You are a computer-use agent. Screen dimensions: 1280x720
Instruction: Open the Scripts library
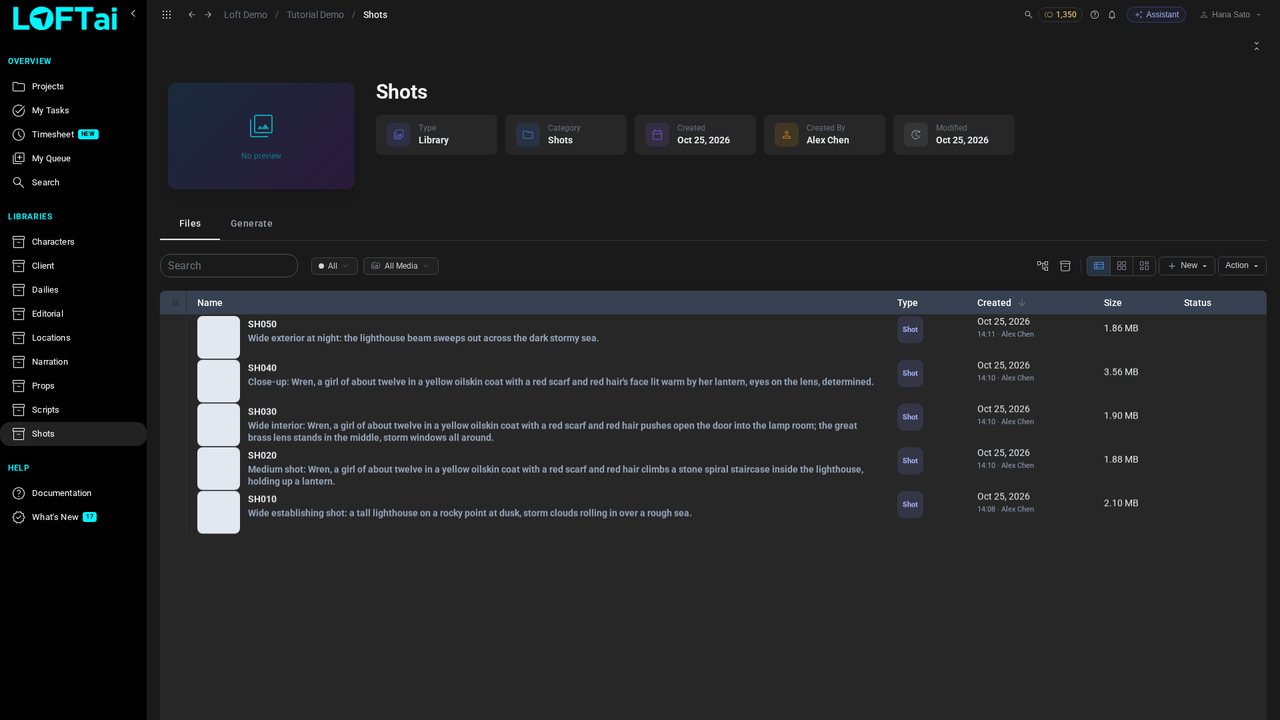tap(73, 410)
